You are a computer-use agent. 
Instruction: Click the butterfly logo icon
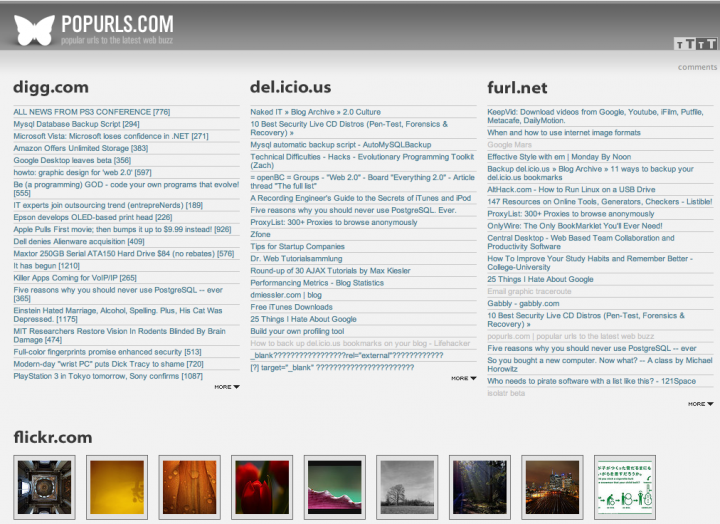(34, 30)
